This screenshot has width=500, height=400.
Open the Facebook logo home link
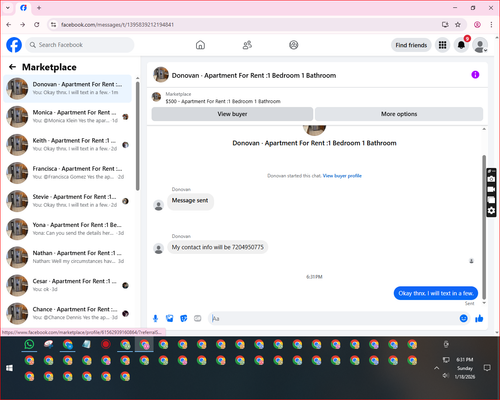pyautogui.click(x=14, y=45)
